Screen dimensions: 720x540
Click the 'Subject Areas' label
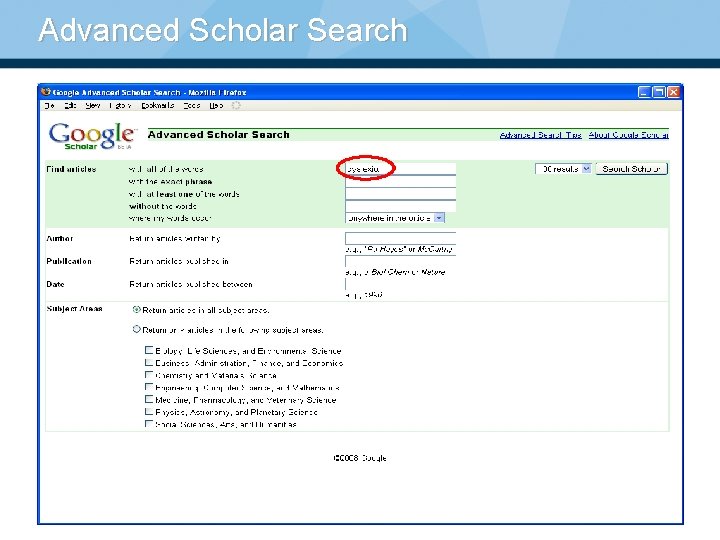point(74,309)
